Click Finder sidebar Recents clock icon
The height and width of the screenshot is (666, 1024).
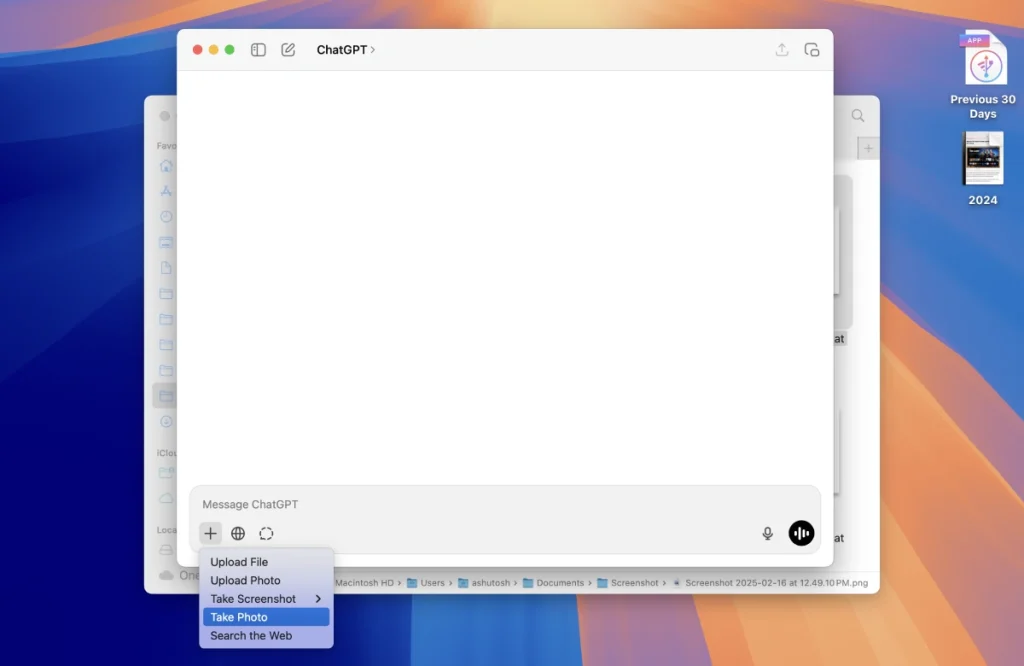(166, 217)
